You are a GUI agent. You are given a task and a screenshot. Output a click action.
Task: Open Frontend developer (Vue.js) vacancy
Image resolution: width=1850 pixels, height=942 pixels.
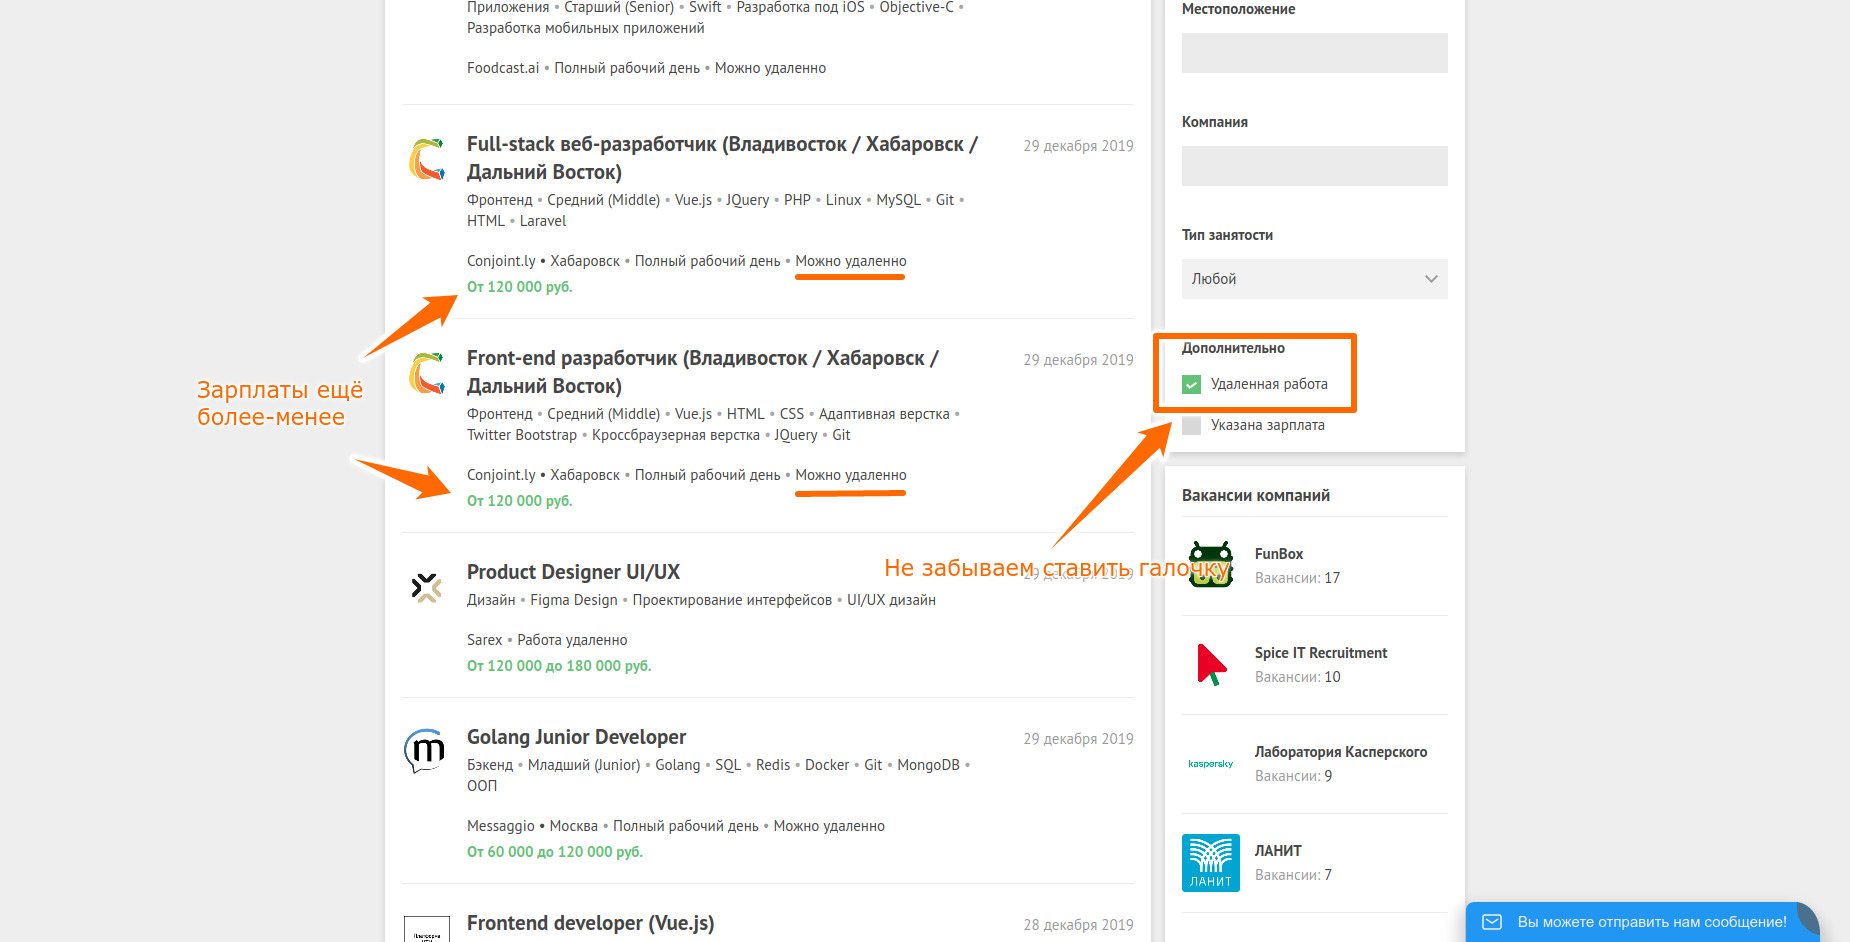click(590, 923)
